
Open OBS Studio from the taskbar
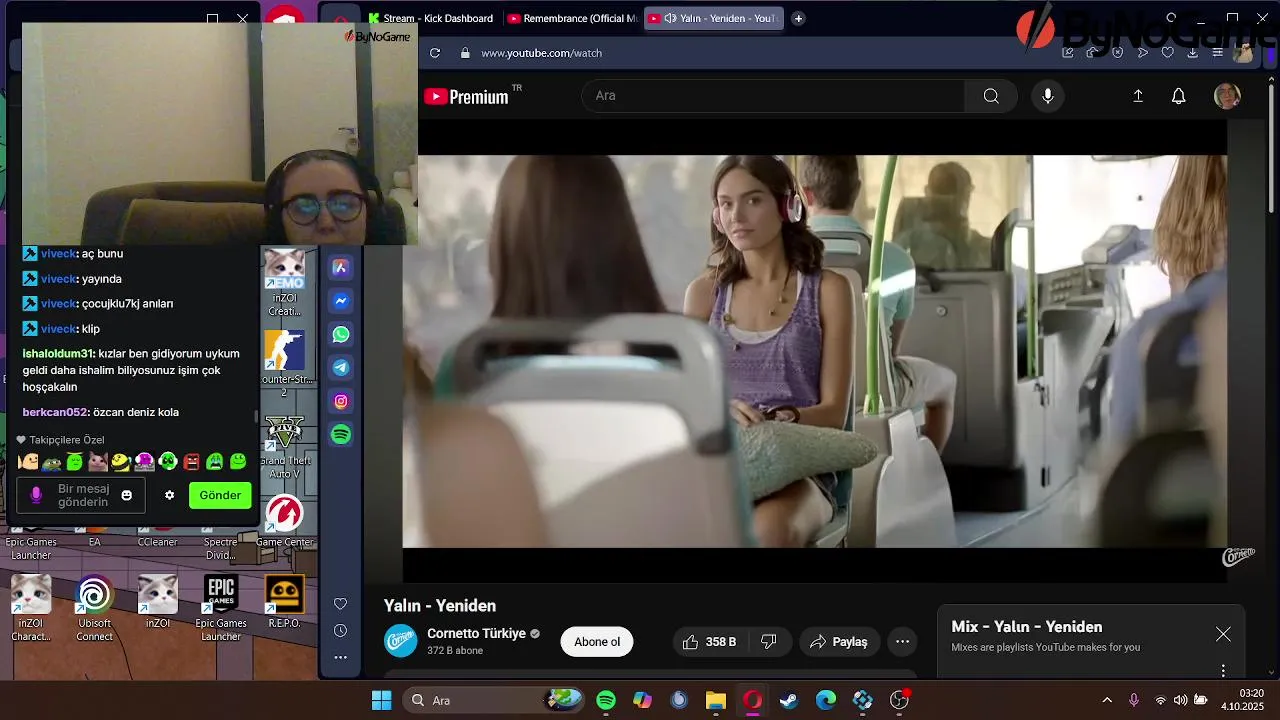[x=899, y=700]
